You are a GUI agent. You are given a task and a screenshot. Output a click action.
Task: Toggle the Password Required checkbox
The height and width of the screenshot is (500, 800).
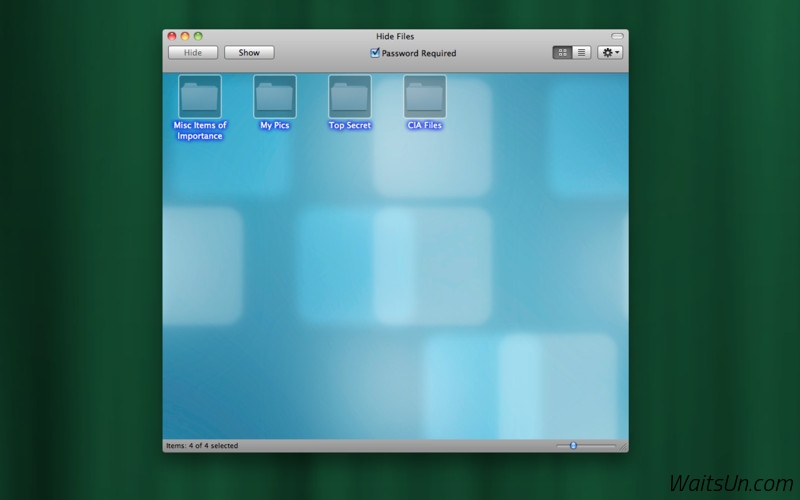[x=375, y=53]
